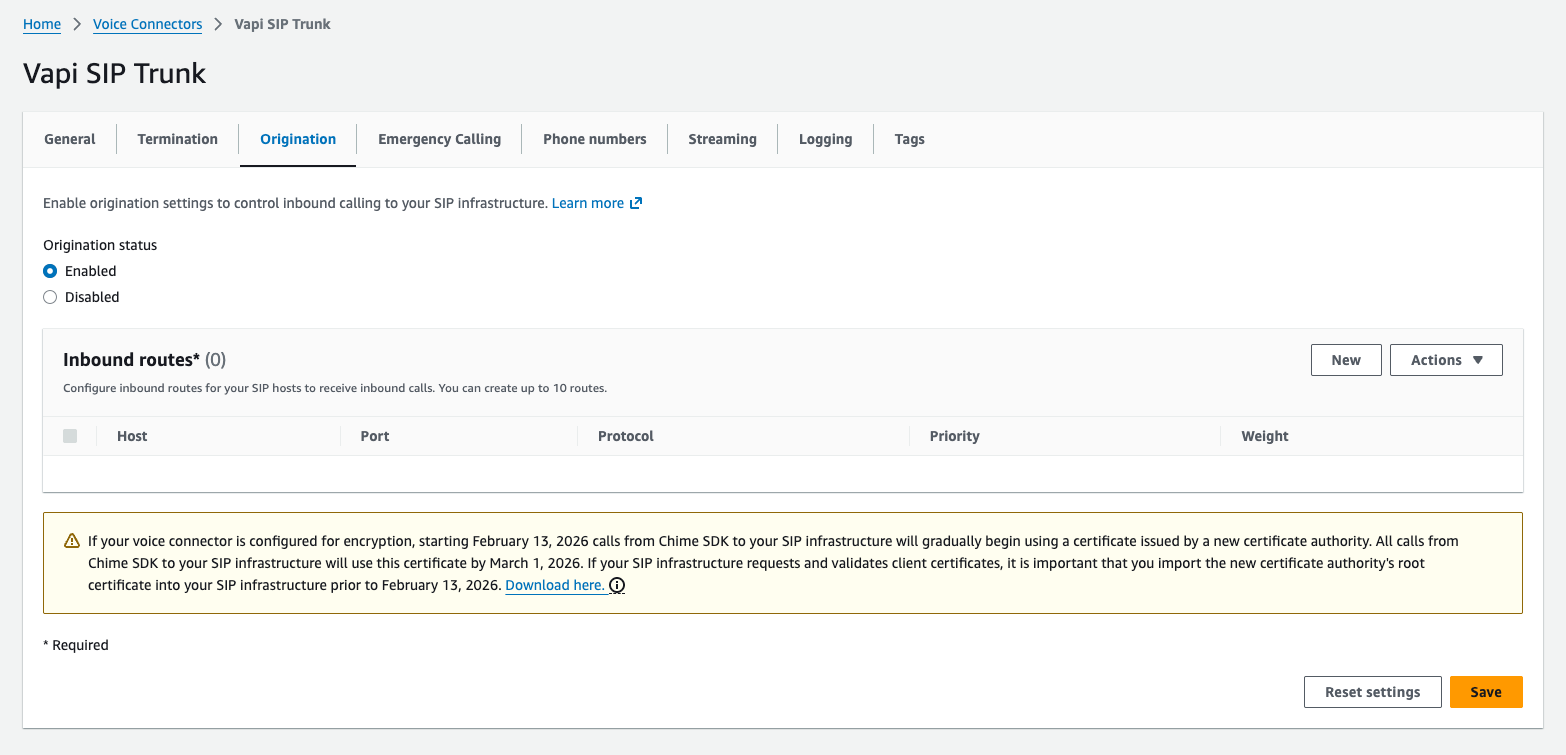The width and height of the screenshot is (1566, 755).
Task: Check the select-all inbound routes checkbox
Action: (70, 436)
